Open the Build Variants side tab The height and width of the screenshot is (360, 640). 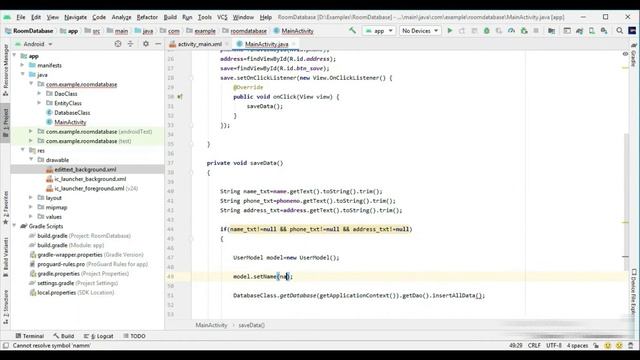pos(6,257)
